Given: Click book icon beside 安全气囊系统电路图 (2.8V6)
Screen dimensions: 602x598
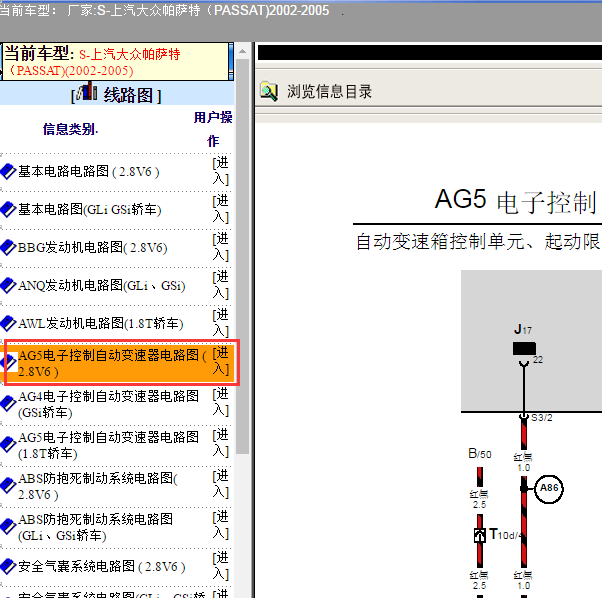Looking at the screenshot, I should click(8, 566).
